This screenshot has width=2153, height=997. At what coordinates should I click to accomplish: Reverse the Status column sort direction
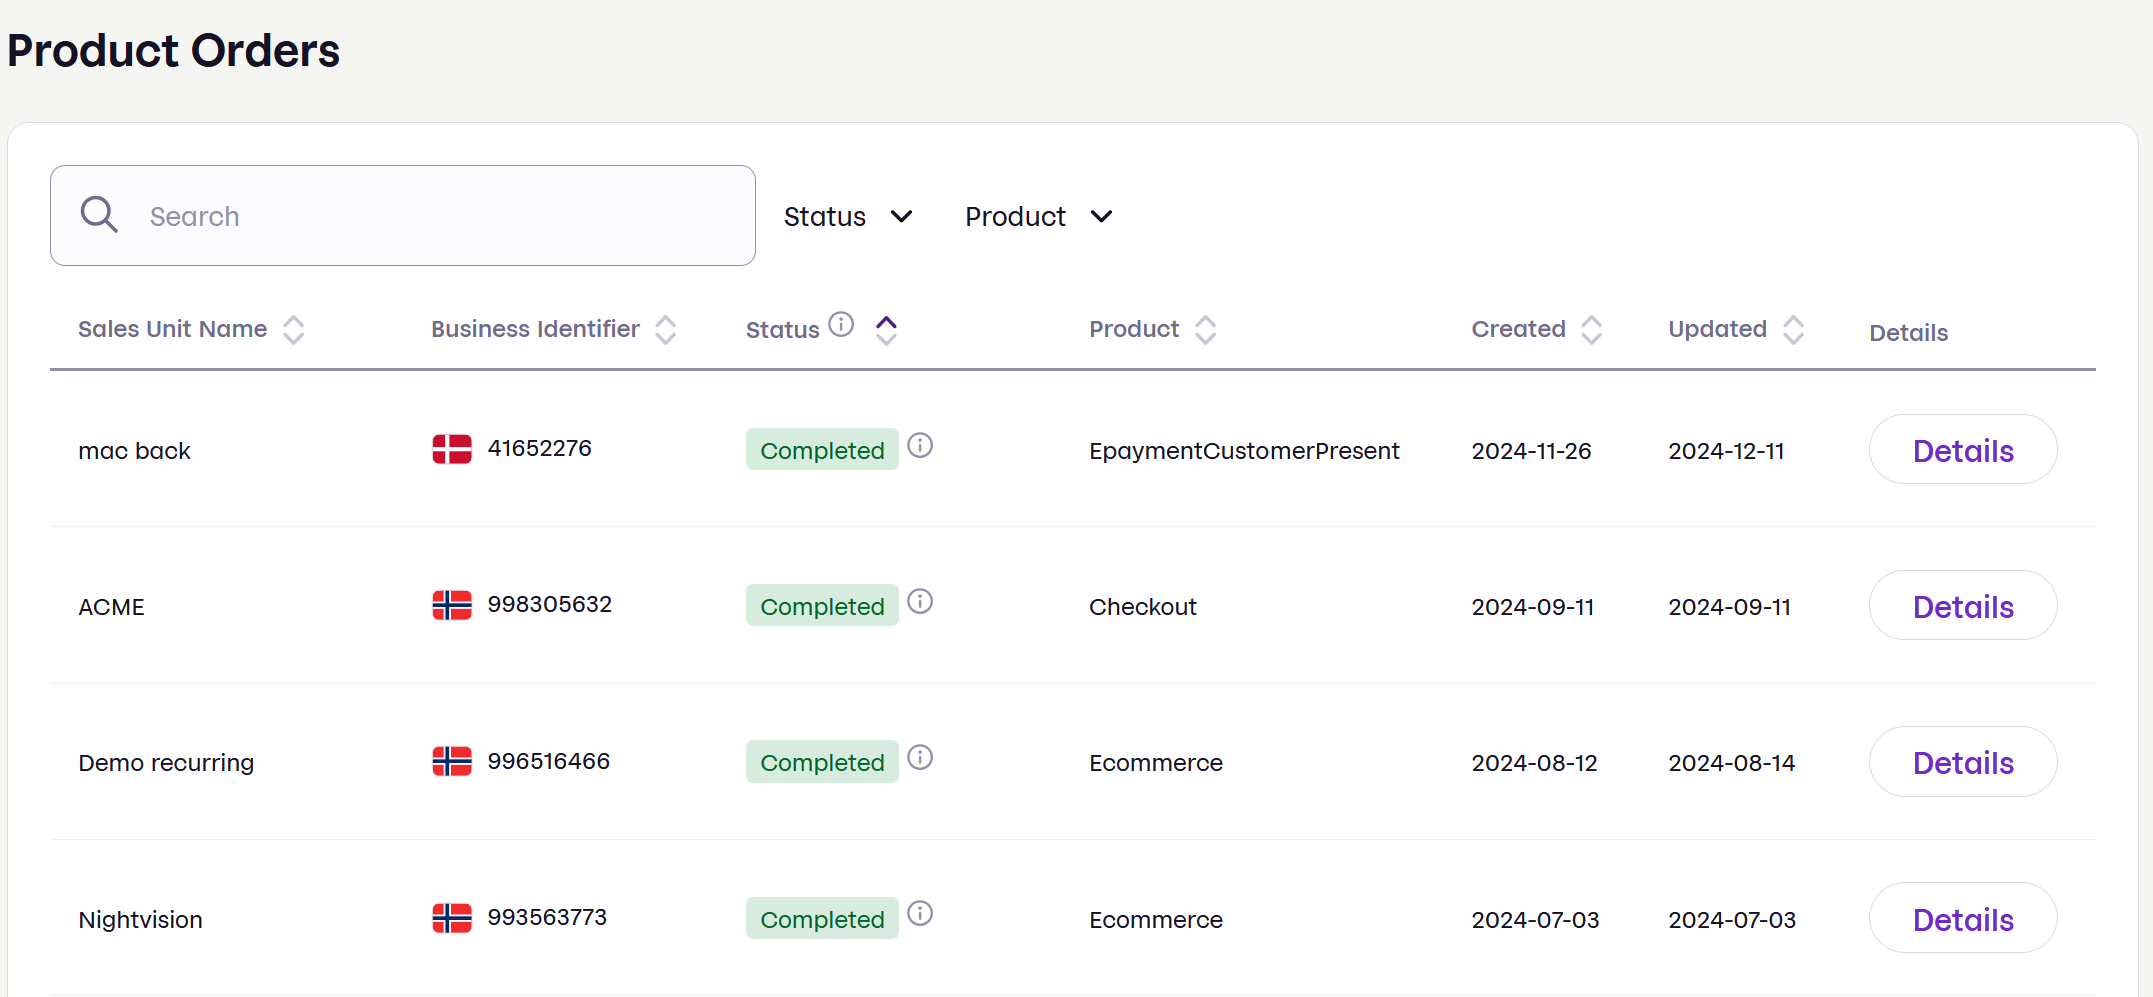[x=886, y=329]
